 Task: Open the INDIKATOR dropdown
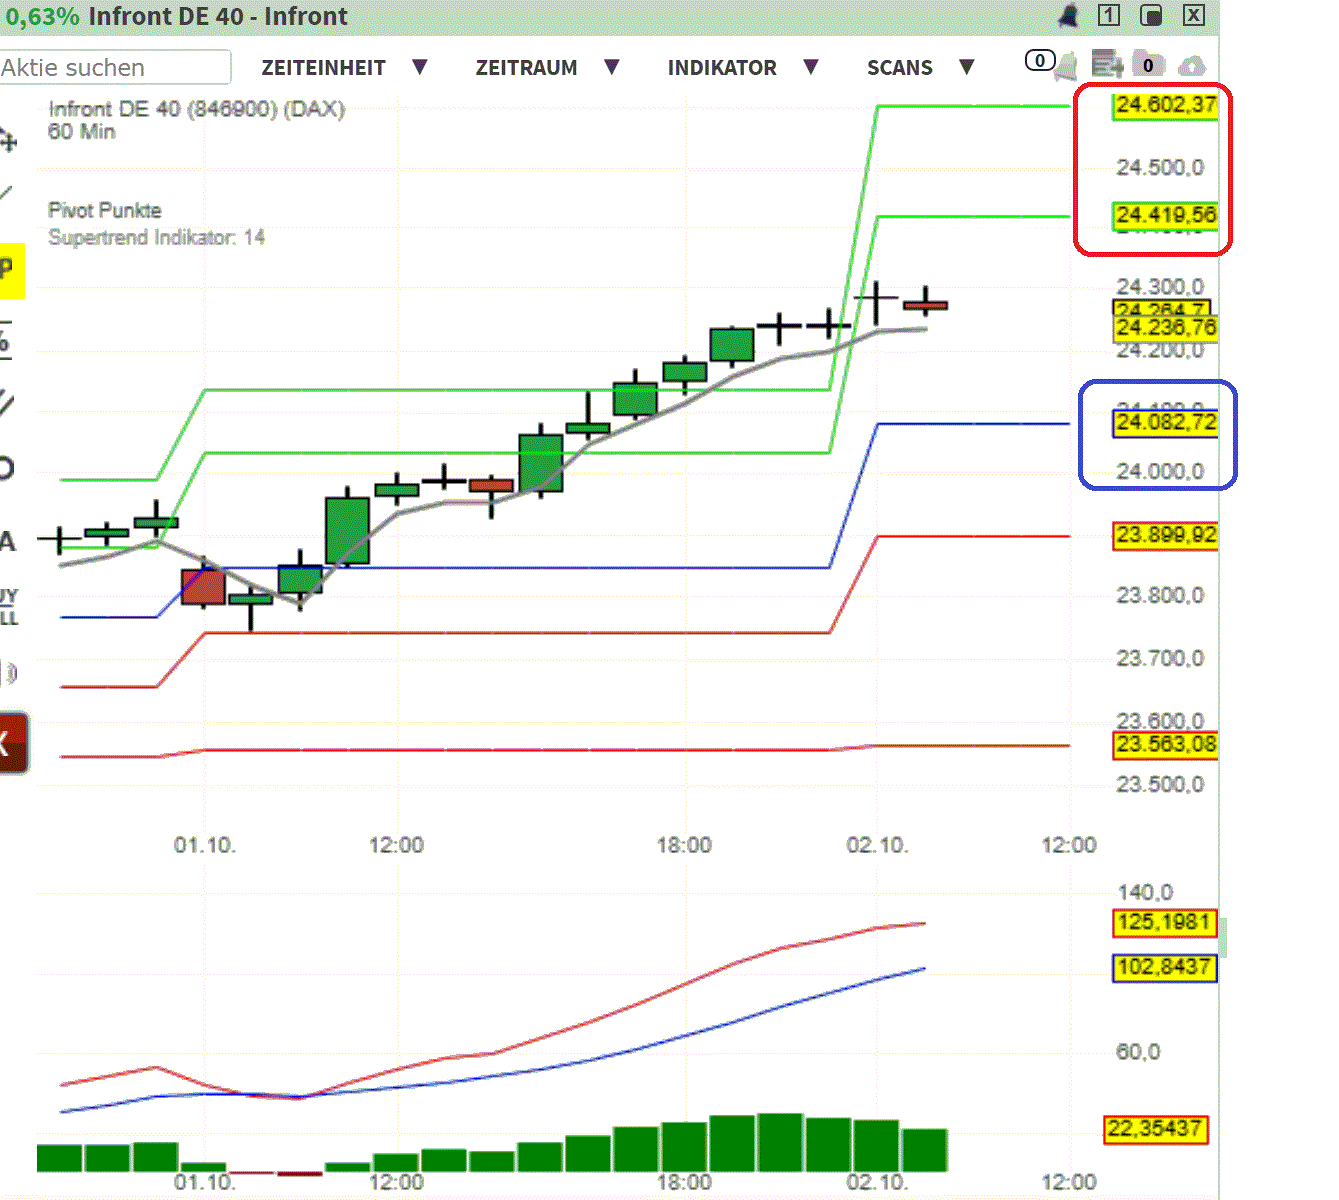pyautogui.click(x=722, y=67)
